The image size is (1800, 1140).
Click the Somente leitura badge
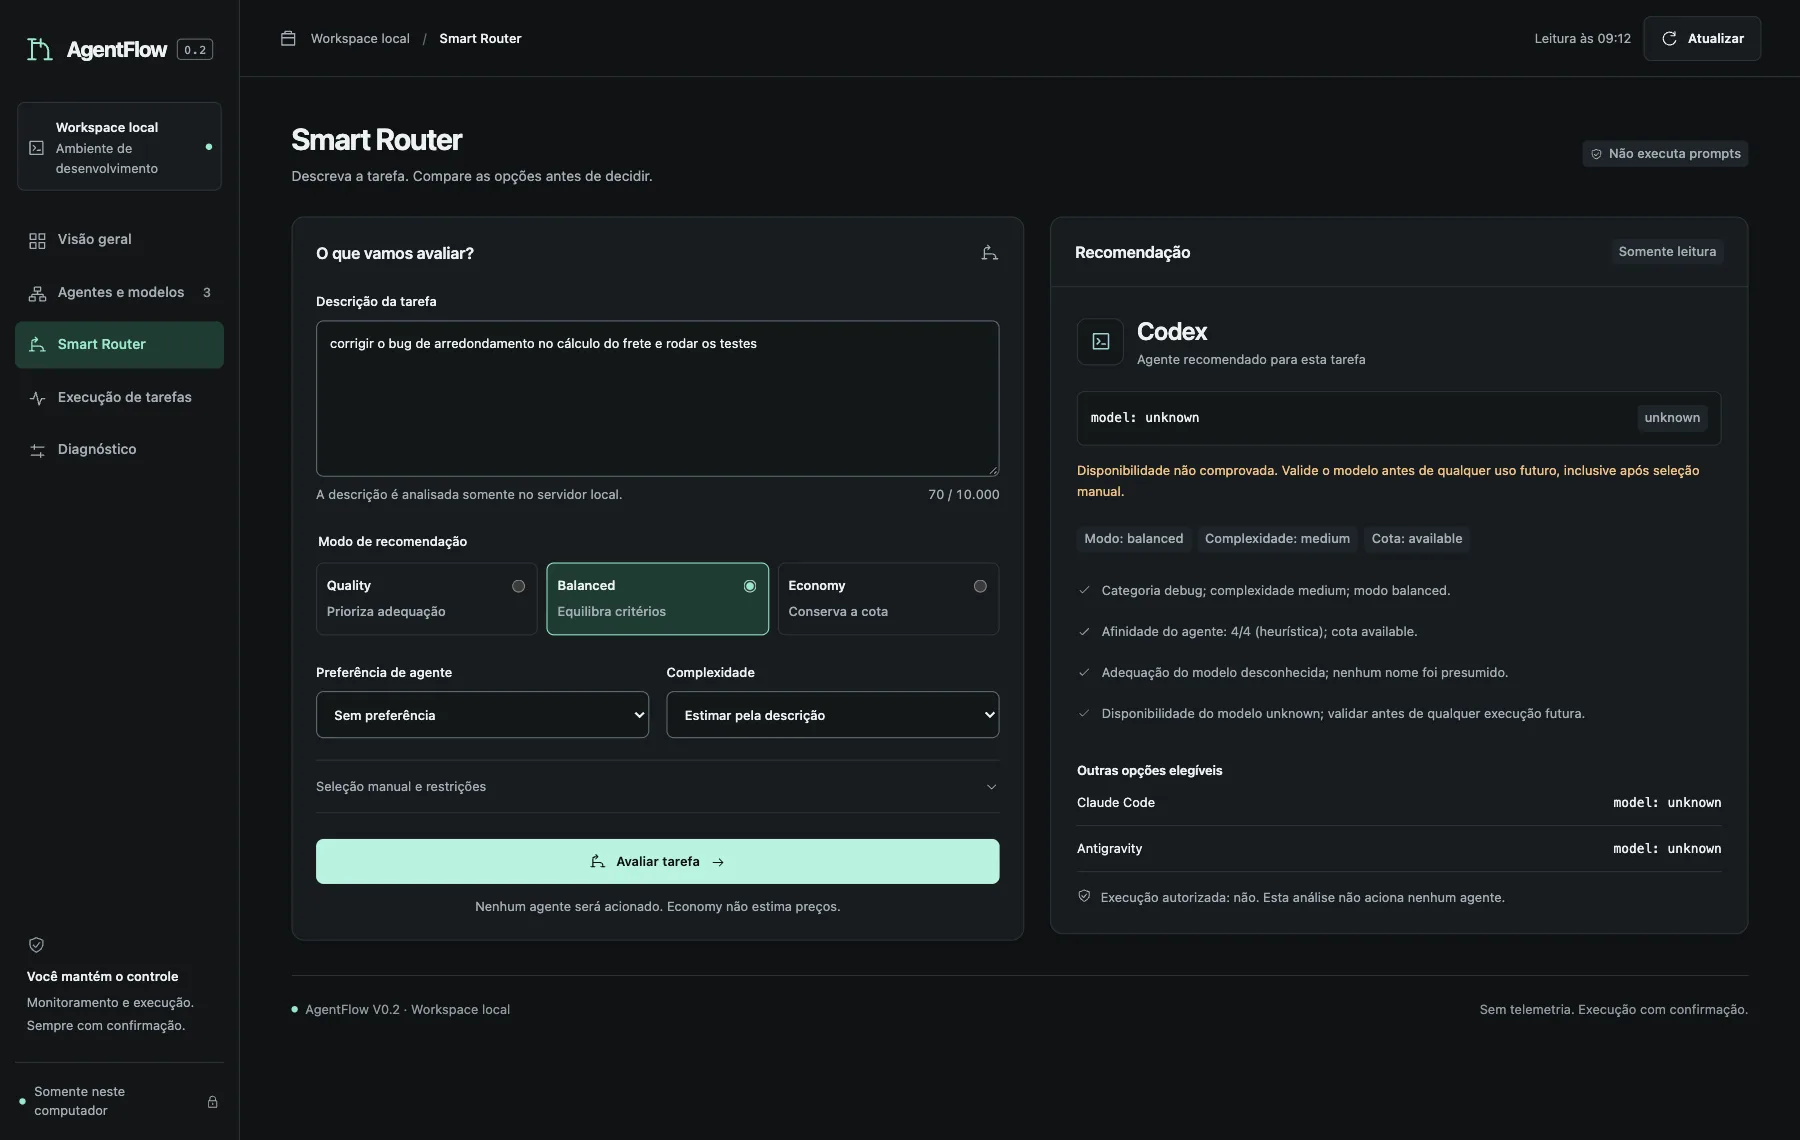(1667, 252)
